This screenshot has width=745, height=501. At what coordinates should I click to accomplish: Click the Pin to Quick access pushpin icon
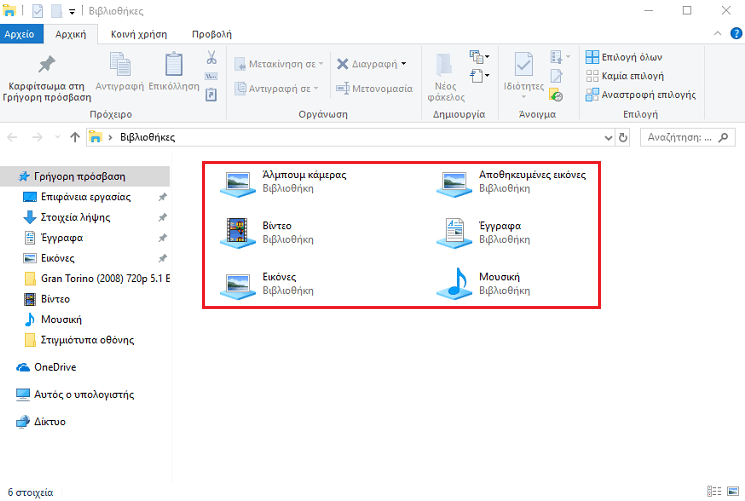pyautogui.click(x=47, y=64)
